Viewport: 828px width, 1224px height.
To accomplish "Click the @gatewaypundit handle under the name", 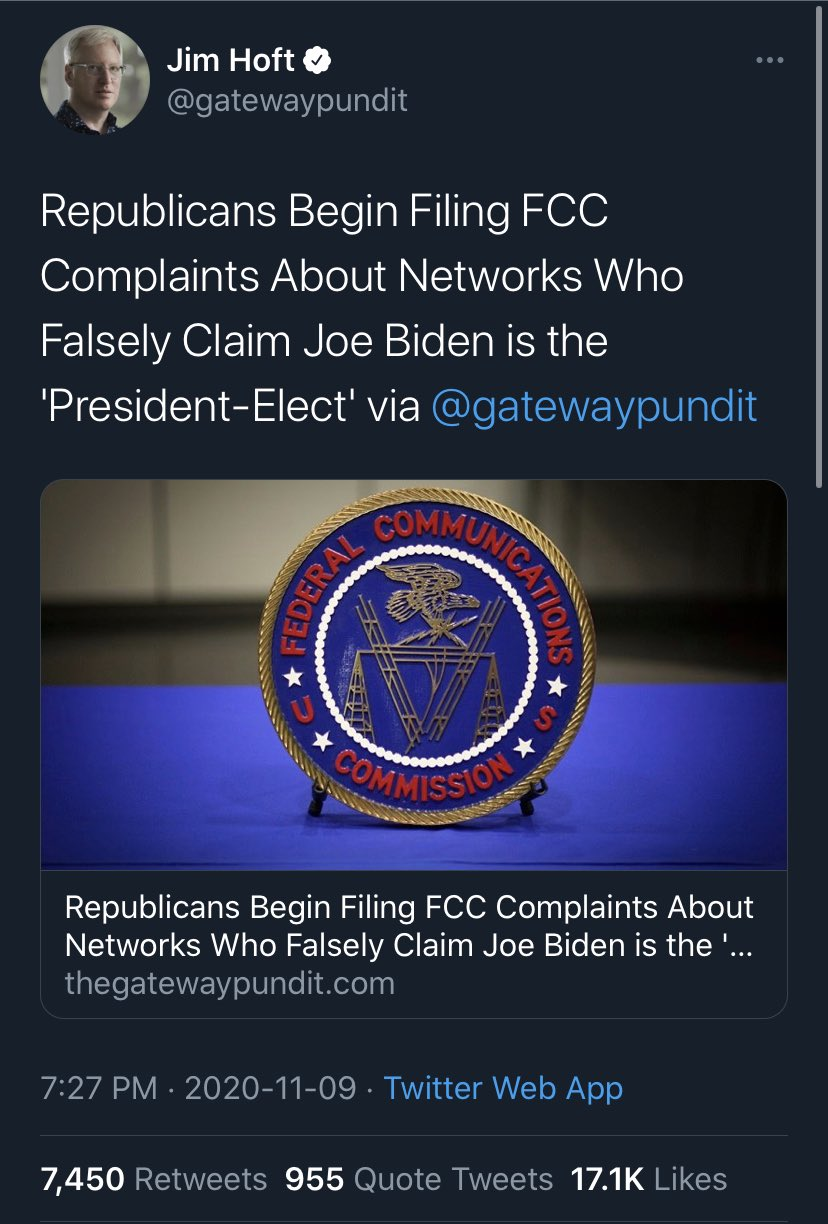I will tap(287, 101).
